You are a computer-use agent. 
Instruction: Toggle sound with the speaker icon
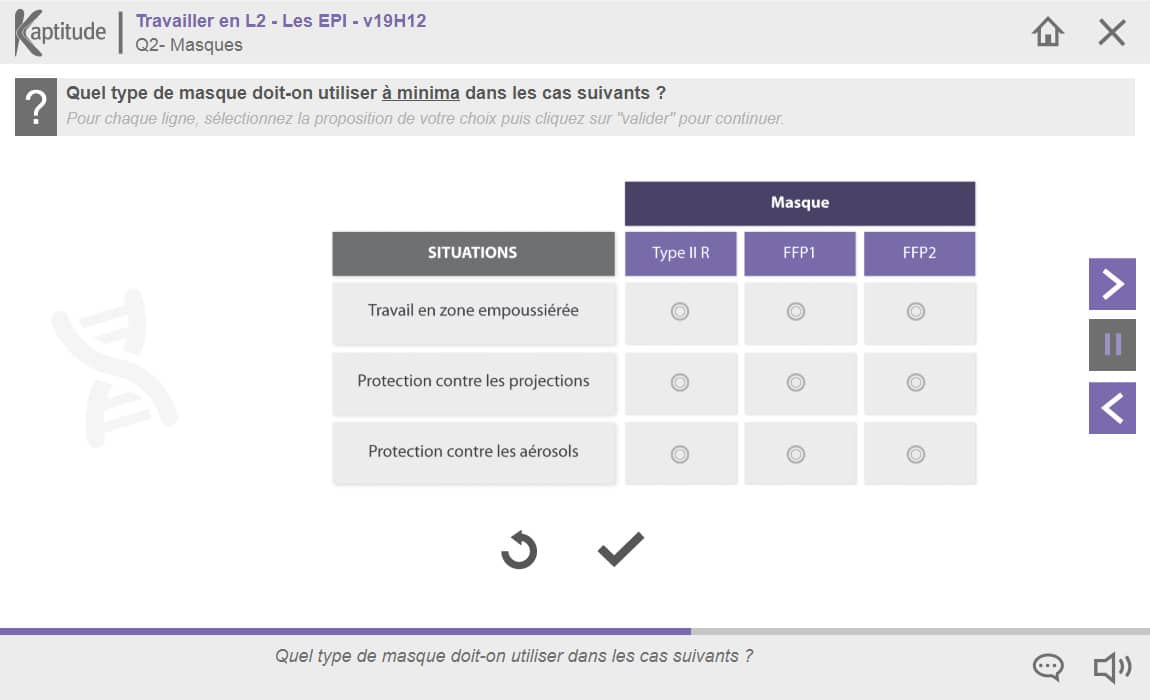(1111, 667)
